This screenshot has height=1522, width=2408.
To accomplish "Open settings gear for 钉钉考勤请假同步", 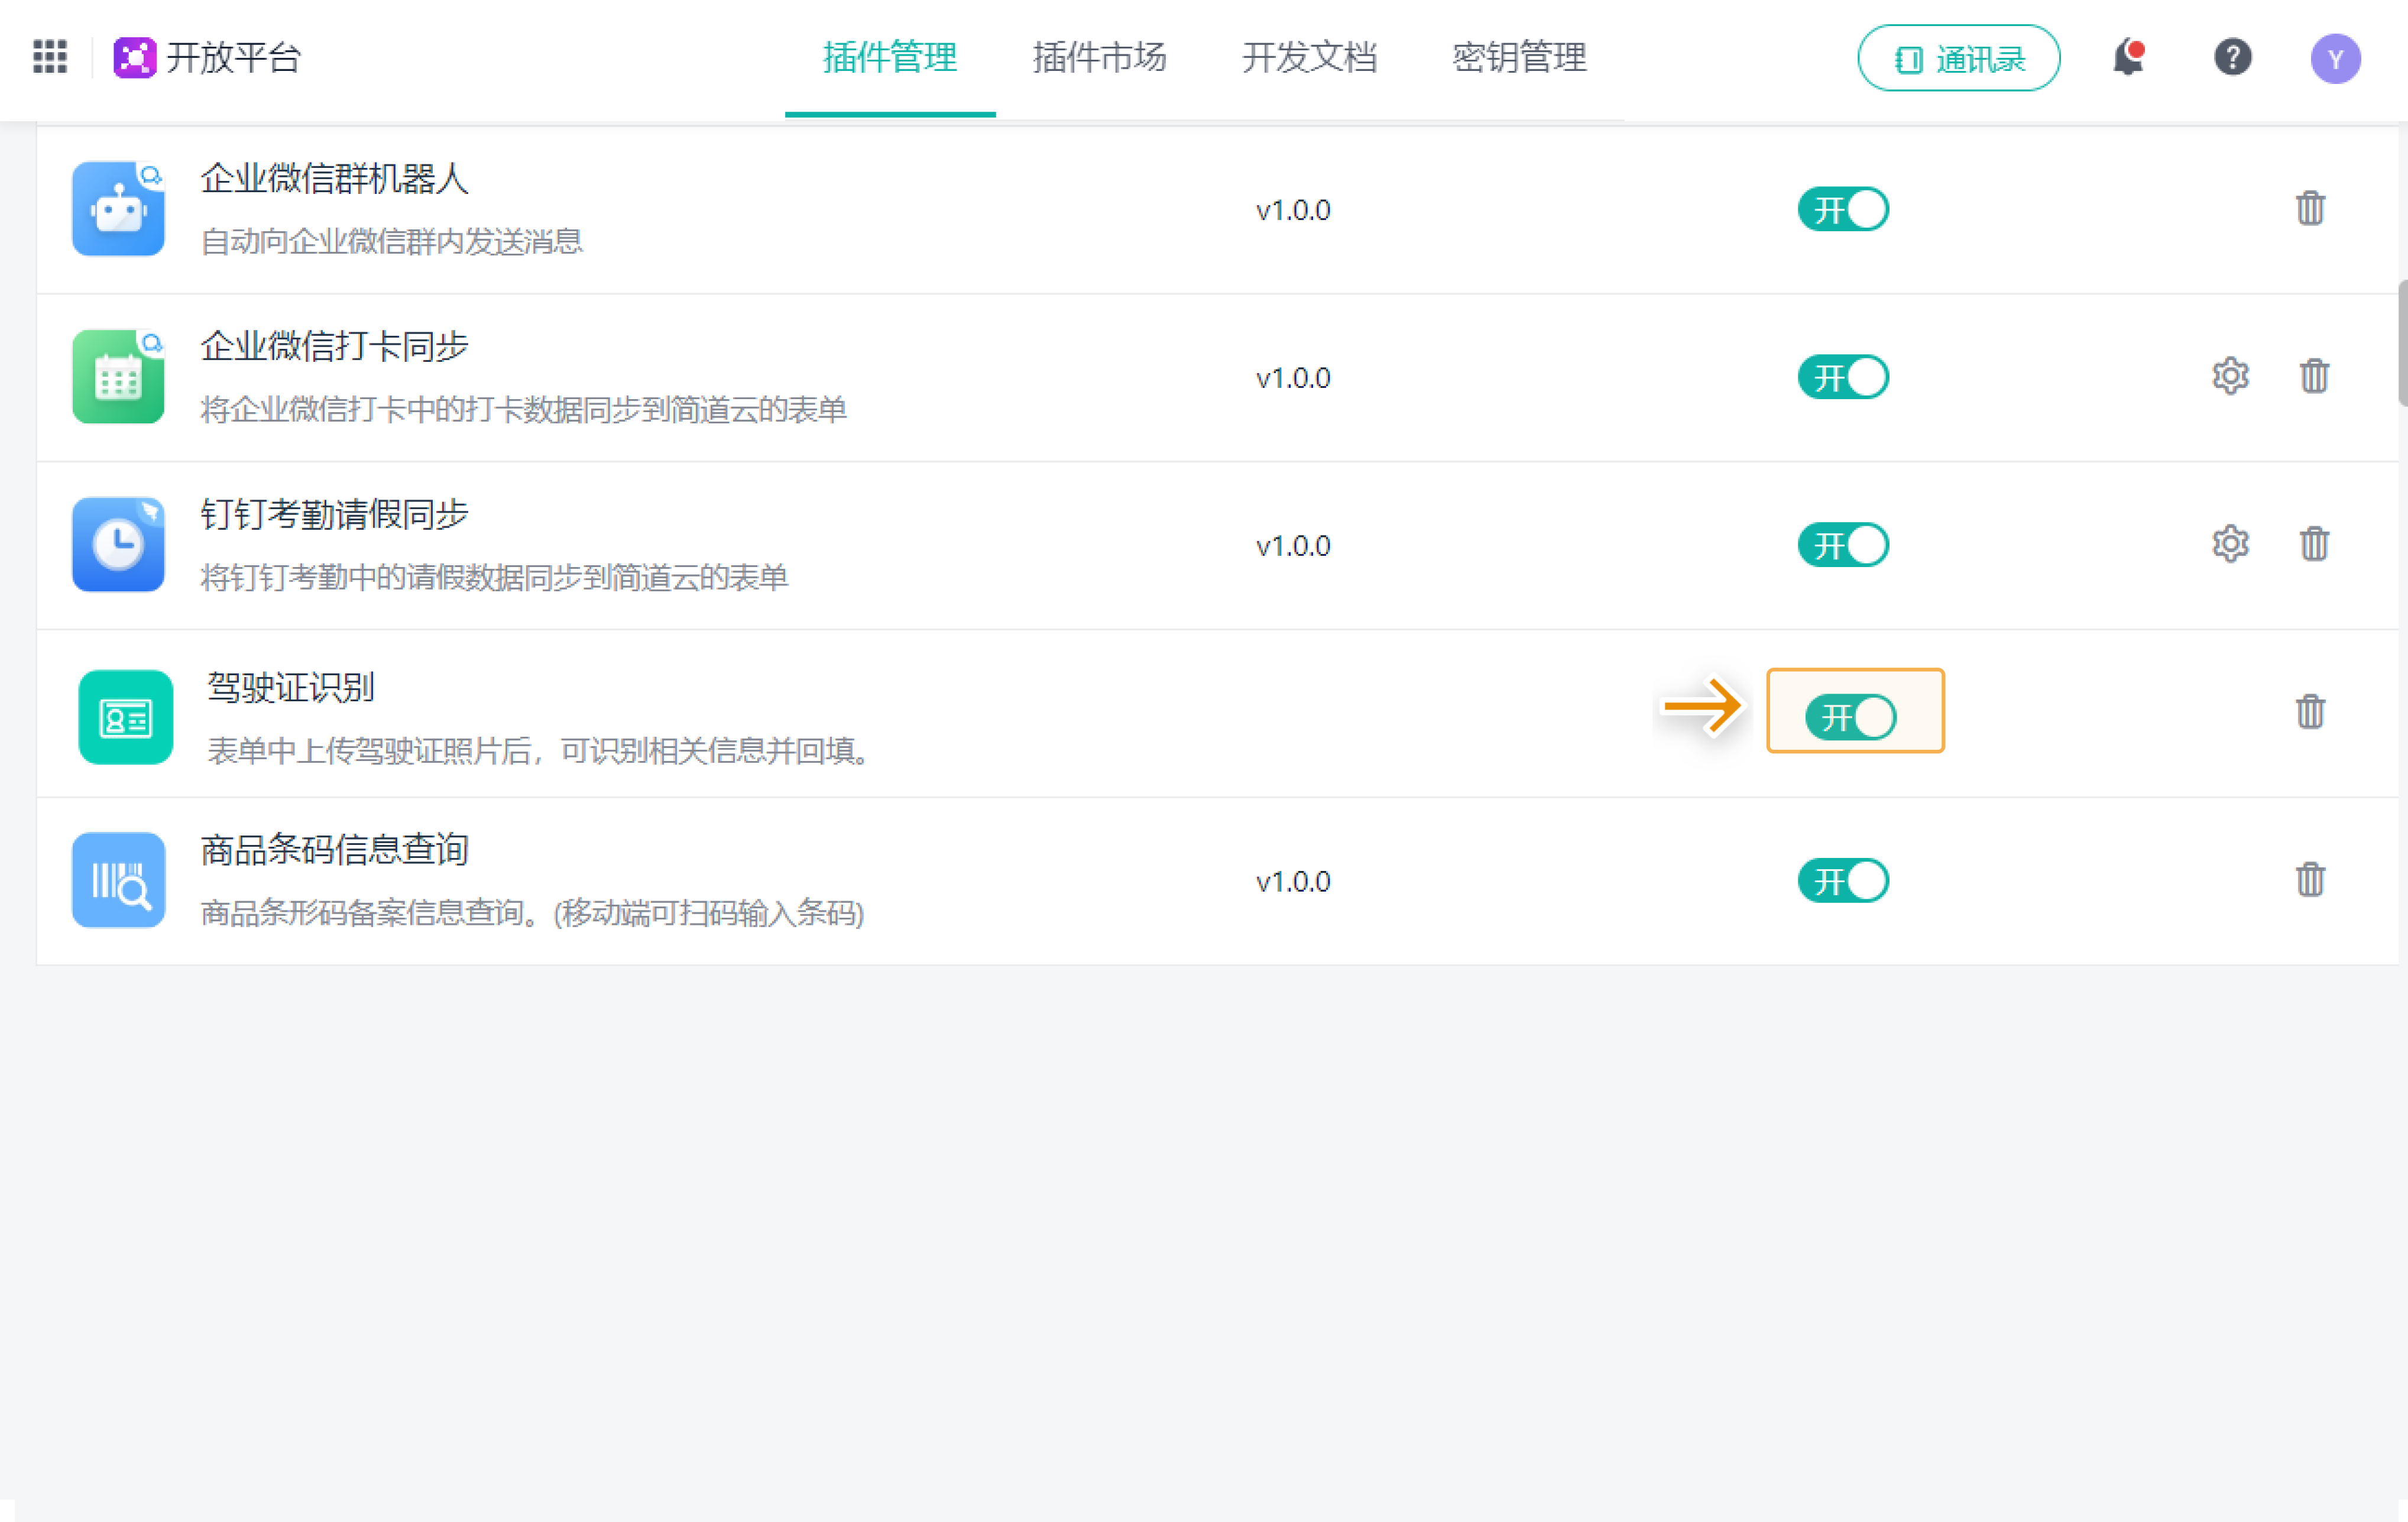I will click(2230, 545).
